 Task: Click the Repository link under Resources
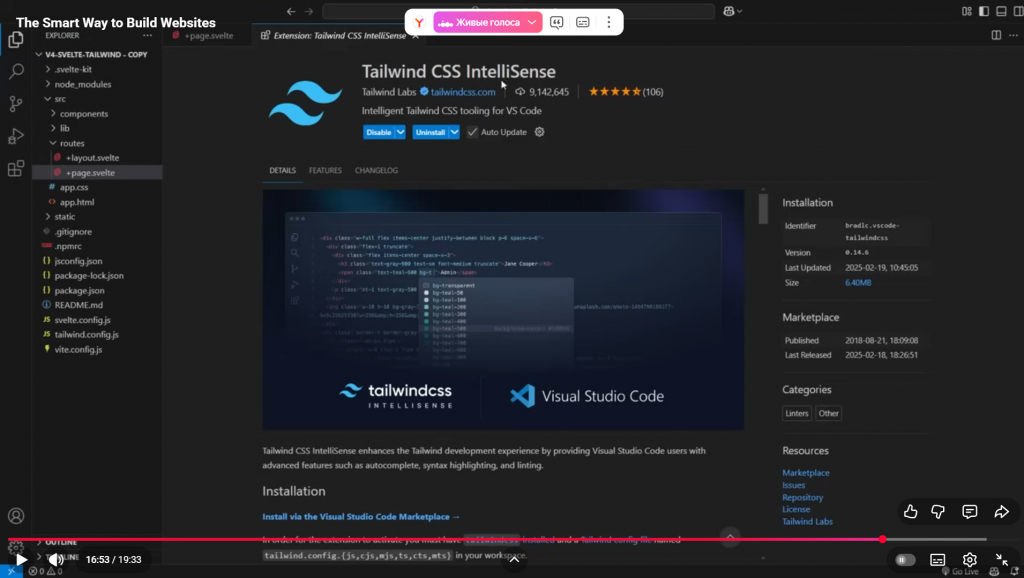point(802,497)
